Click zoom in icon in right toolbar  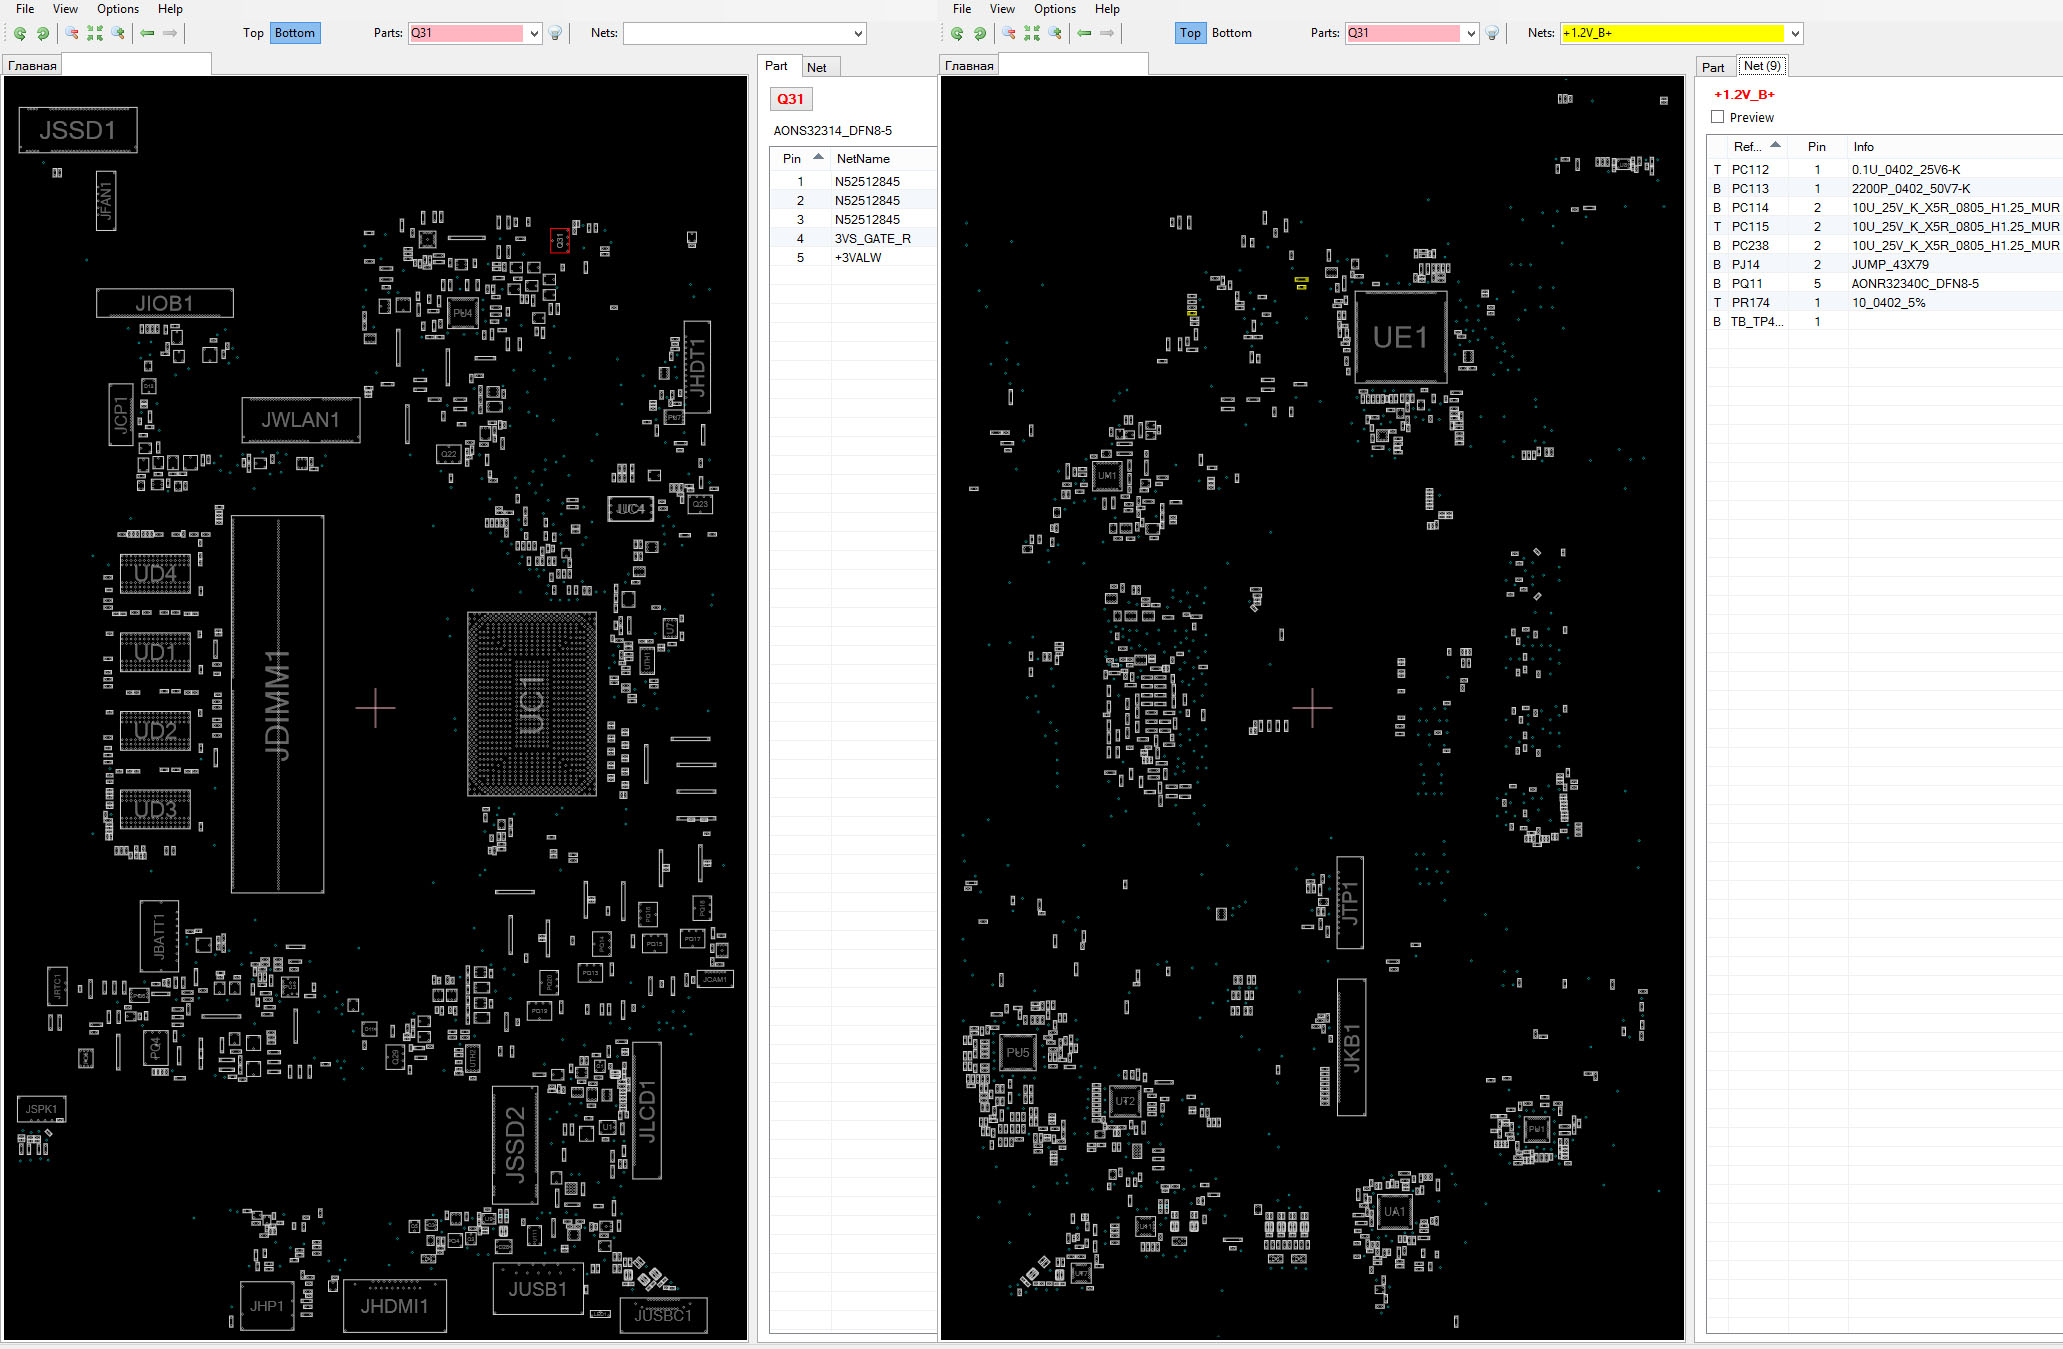pos(1055,33)
